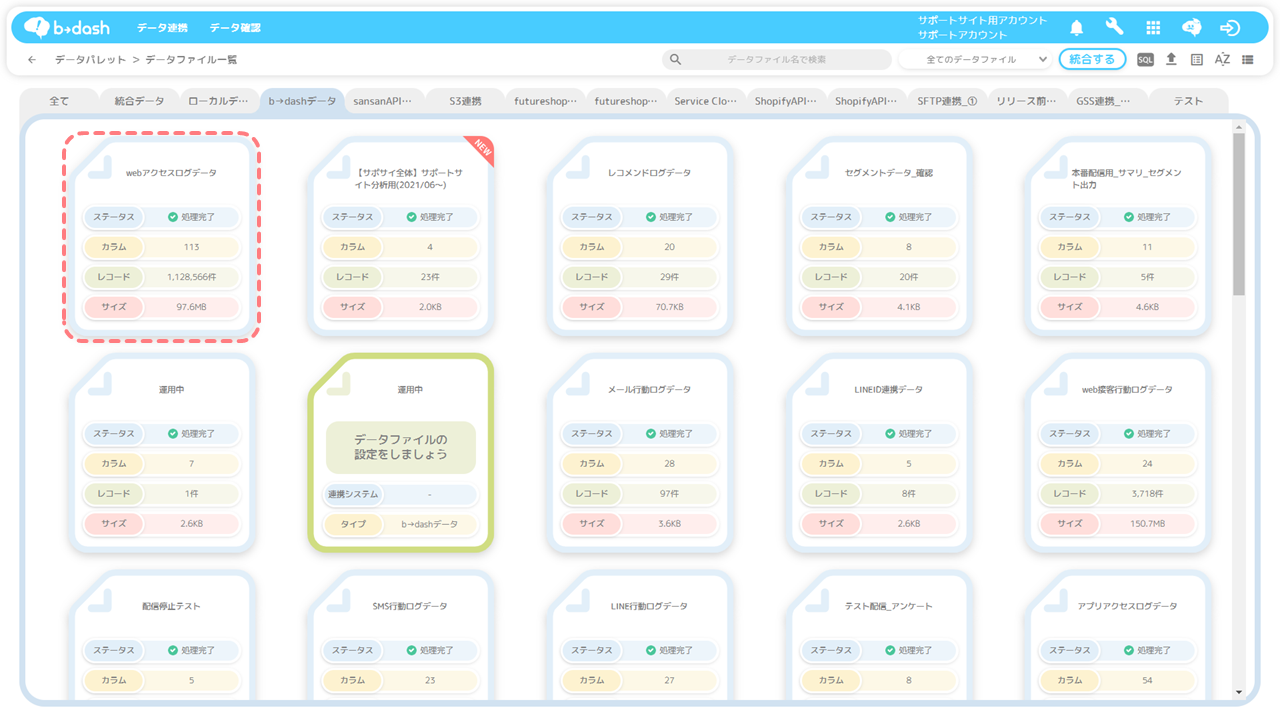The image size is (1280, 720).
Task: Click size value 150.7MB
Action: (x=1147, y=523)
